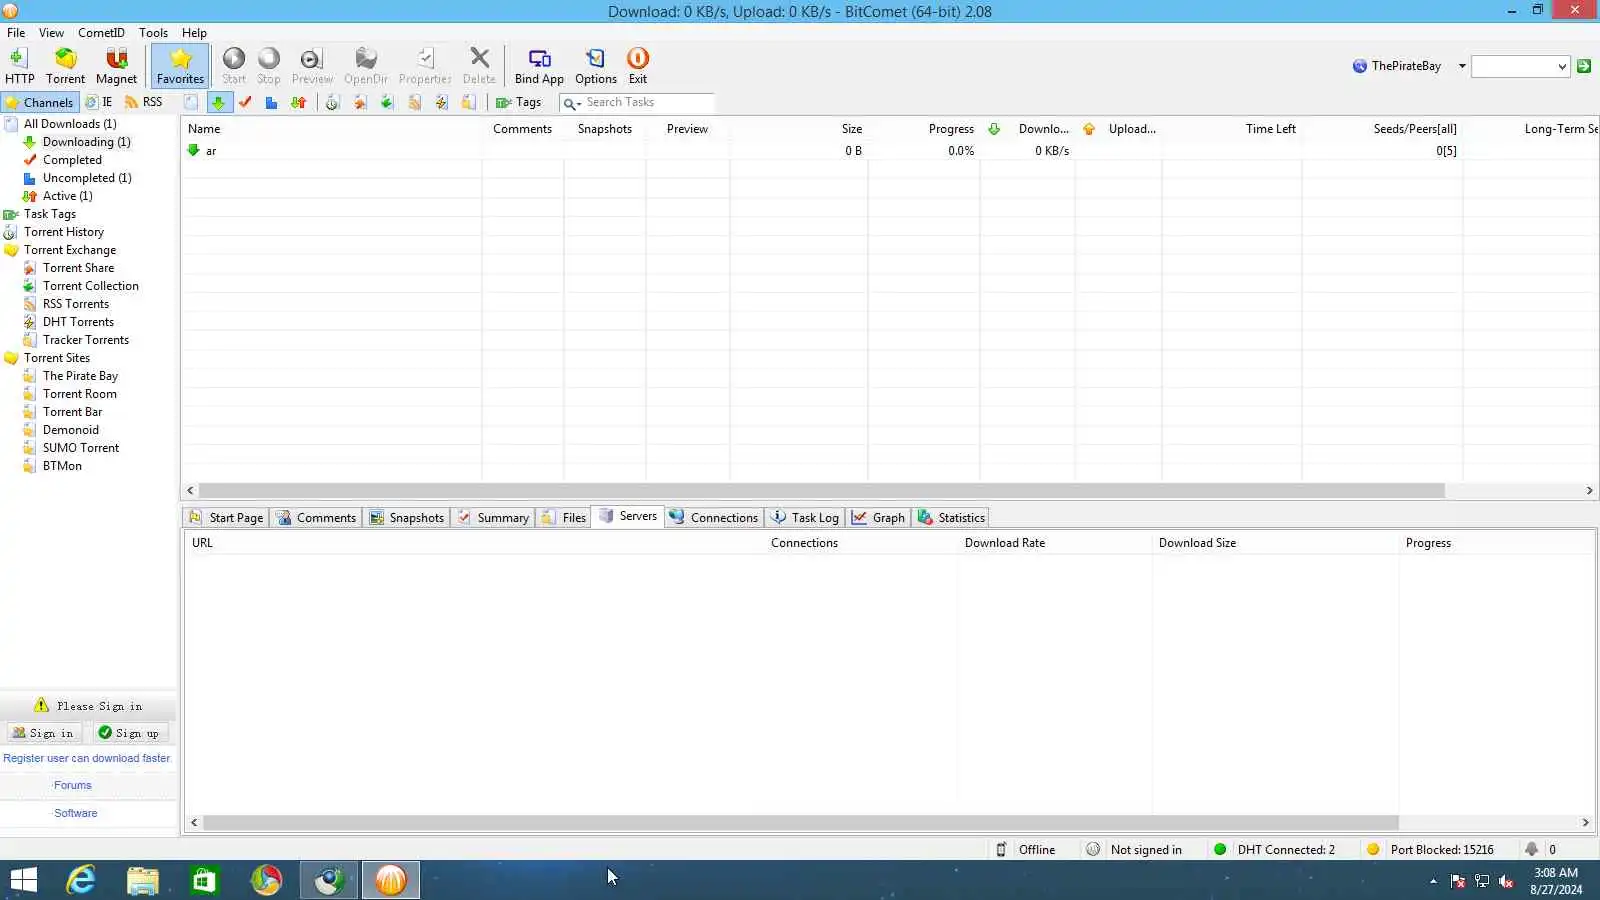The height and width of the screenshot is (900, 1600).
Task: Click the Sign up button
Action: [x=129, y=733]
